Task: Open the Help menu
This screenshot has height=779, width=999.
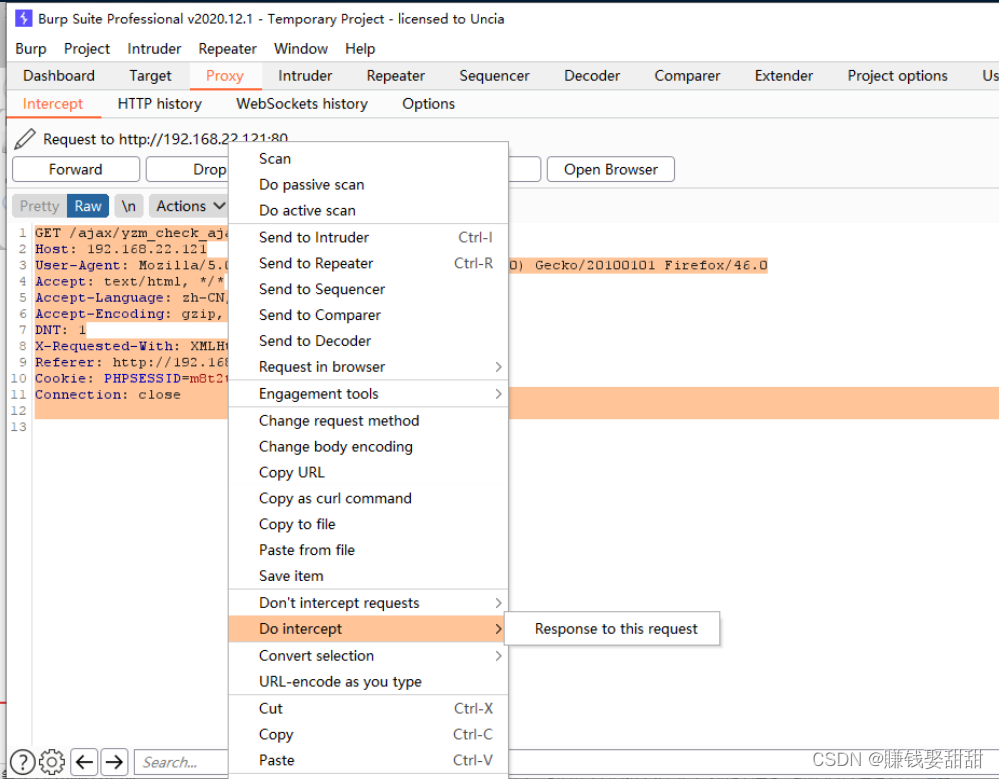Action: [x=360, y=48]
